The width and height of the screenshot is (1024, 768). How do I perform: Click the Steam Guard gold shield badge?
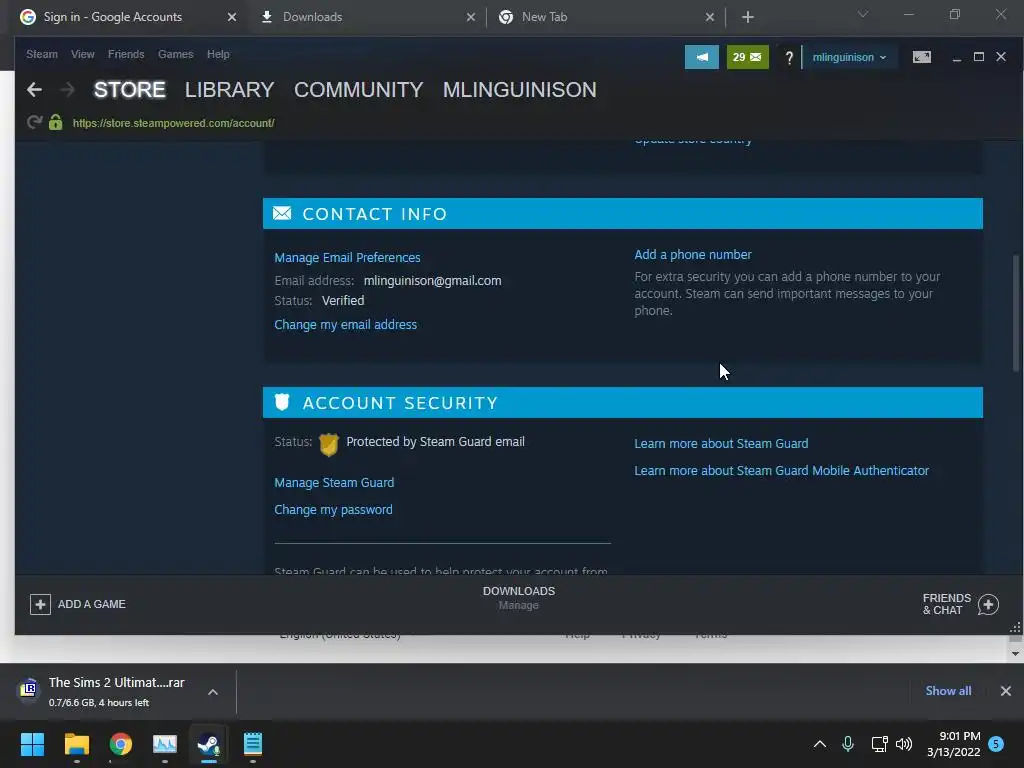click(x=328, y=444)
